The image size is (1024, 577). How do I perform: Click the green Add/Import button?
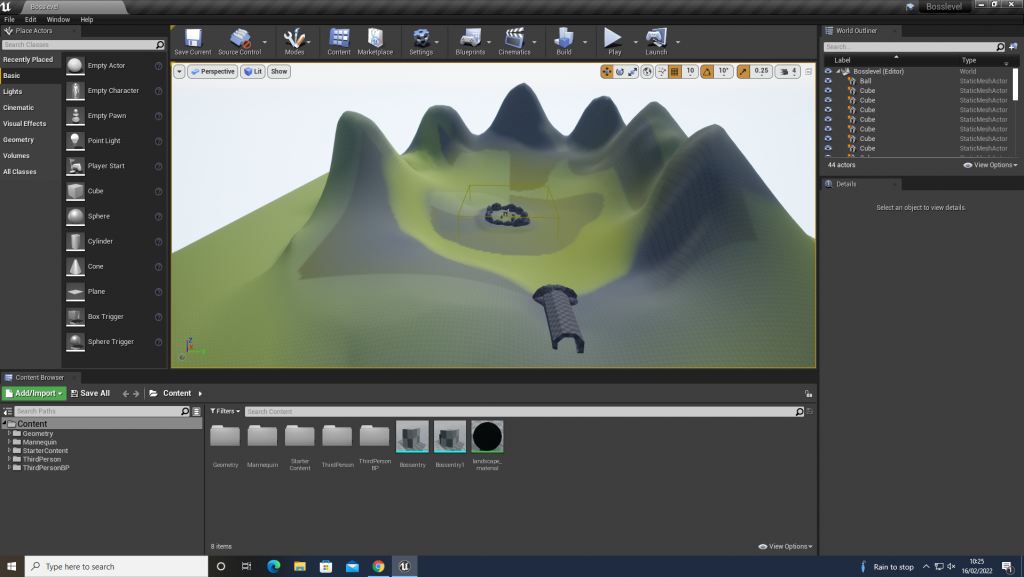[34, 394]
